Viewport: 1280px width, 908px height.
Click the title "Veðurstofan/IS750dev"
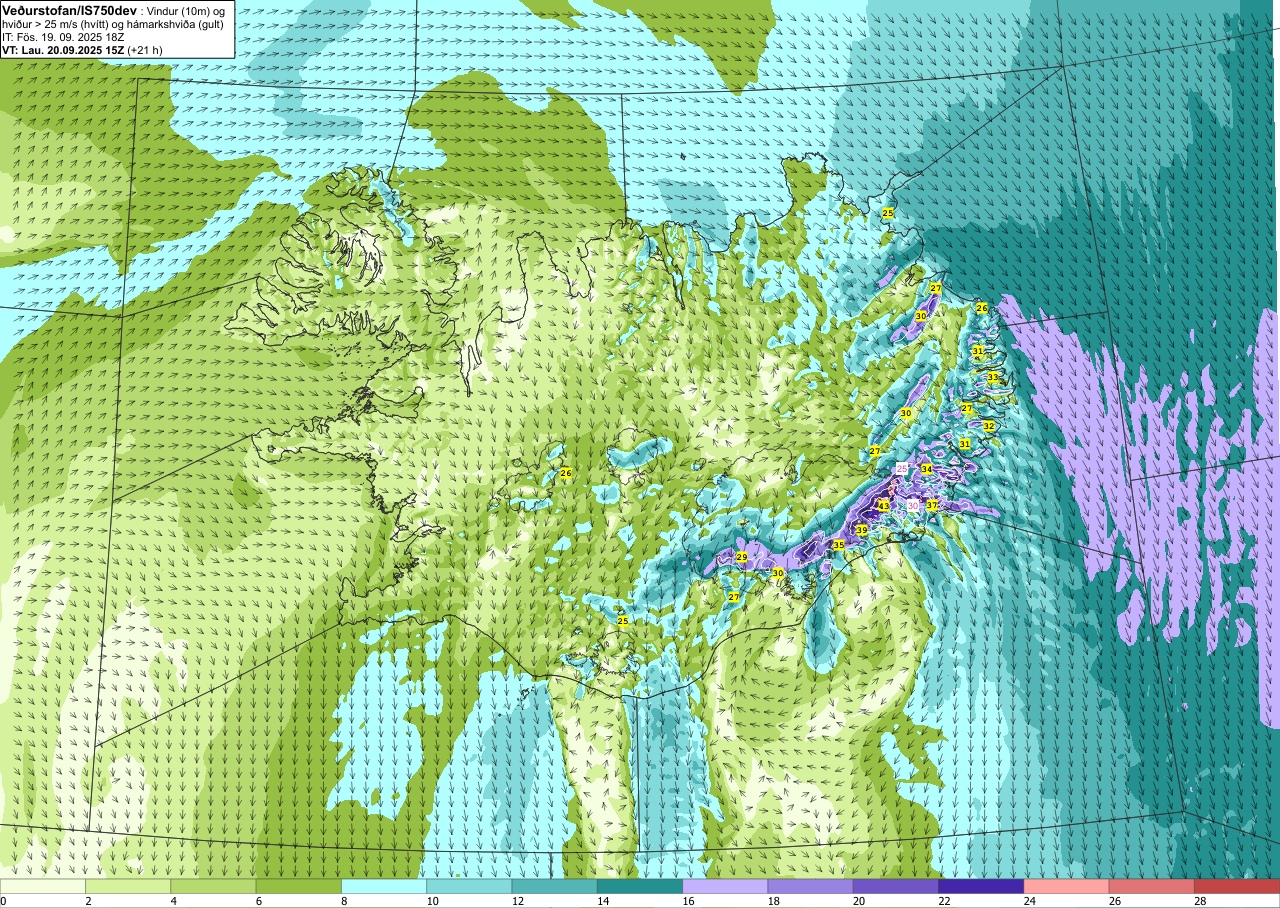point(69,11)
